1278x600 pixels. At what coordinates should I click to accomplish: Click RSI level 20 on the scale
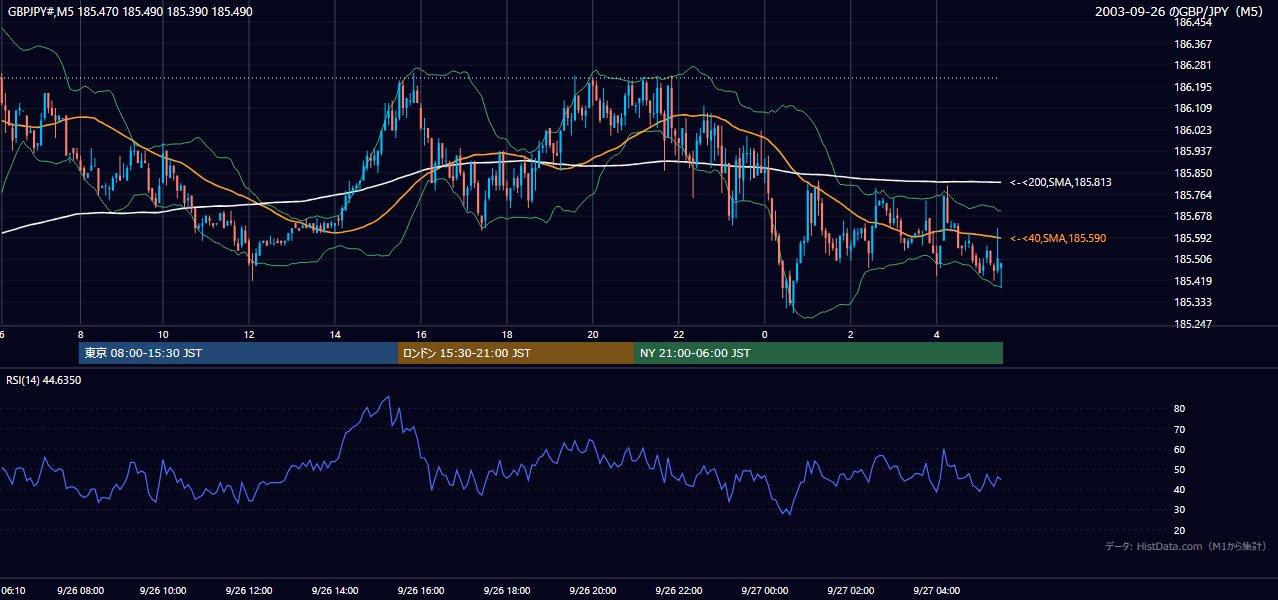1179,530
